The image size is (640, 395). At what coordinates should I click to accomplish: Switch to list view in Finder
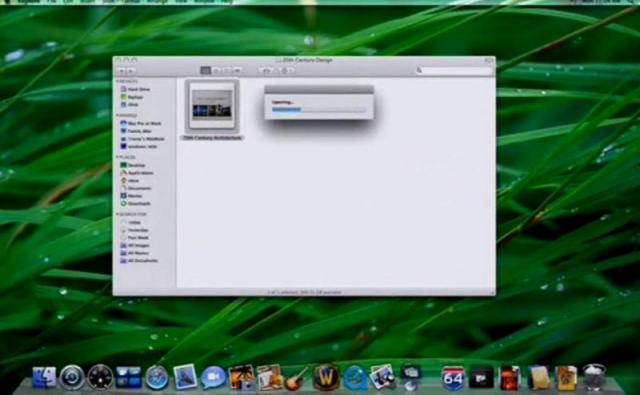[216, 71]
